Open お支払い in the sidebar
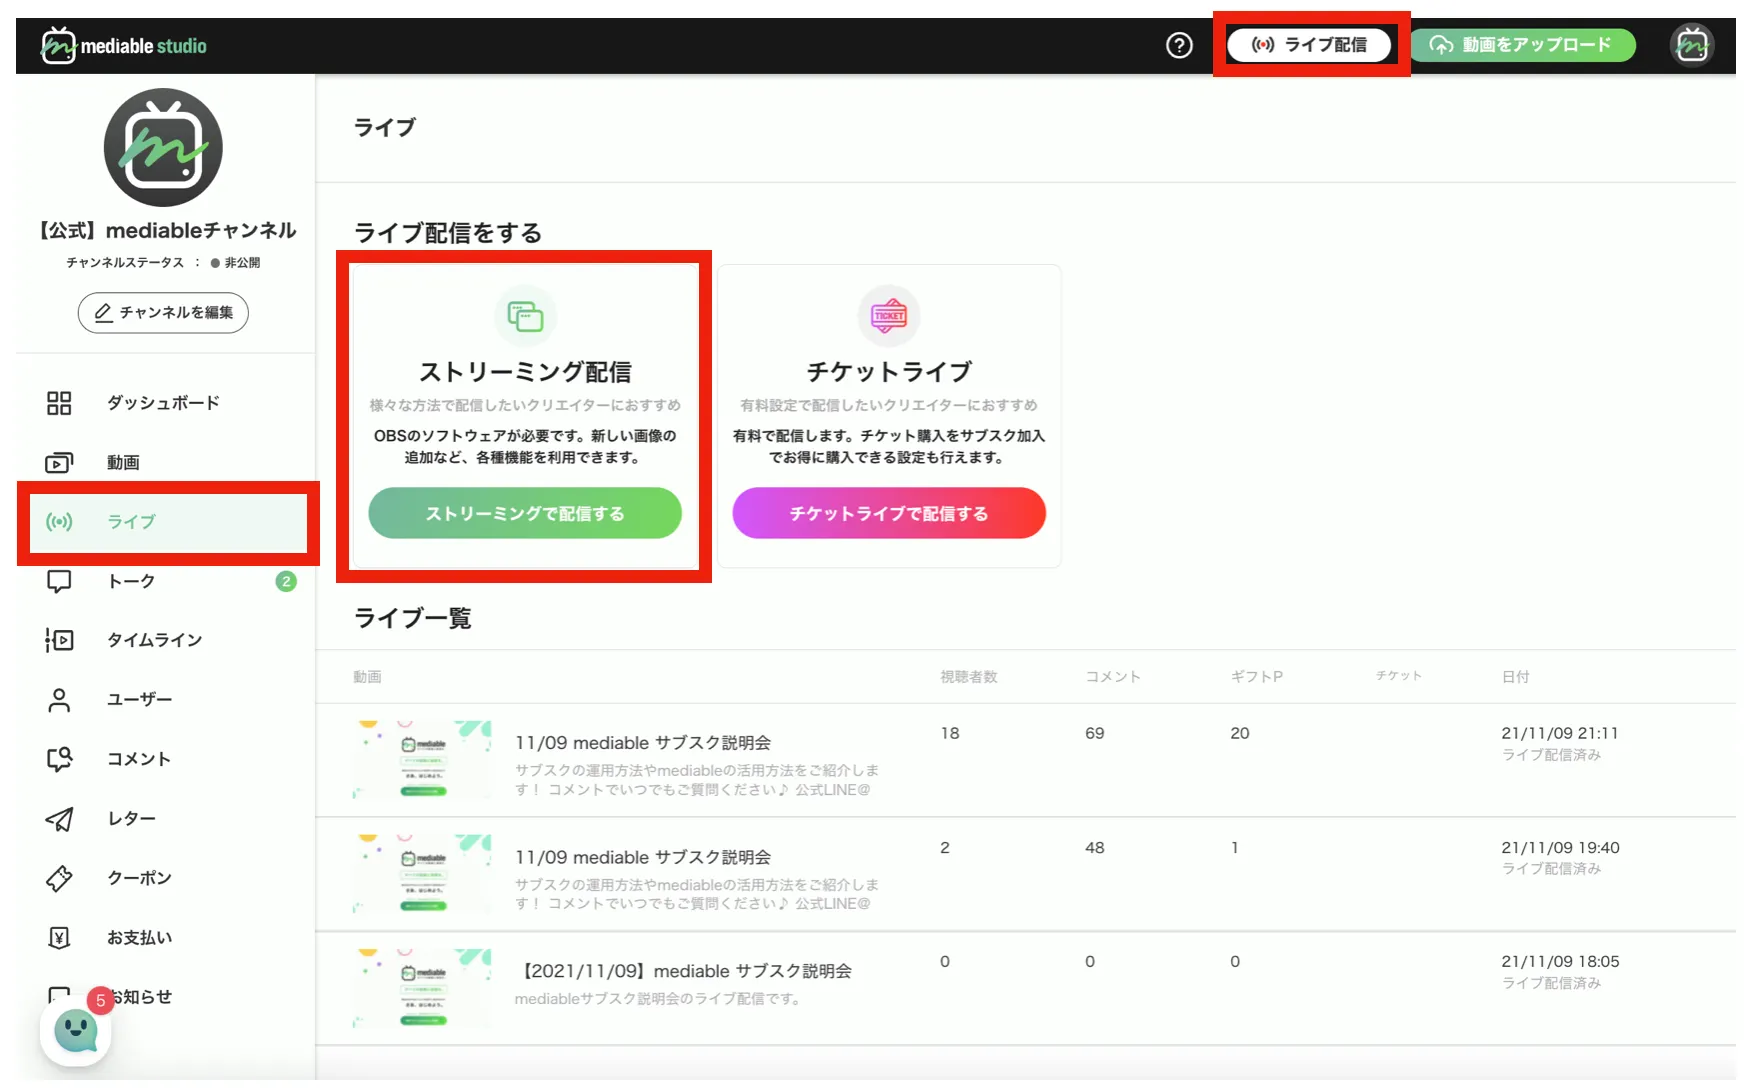This screenshot has width=1744, height=1088. pos(139,938)
